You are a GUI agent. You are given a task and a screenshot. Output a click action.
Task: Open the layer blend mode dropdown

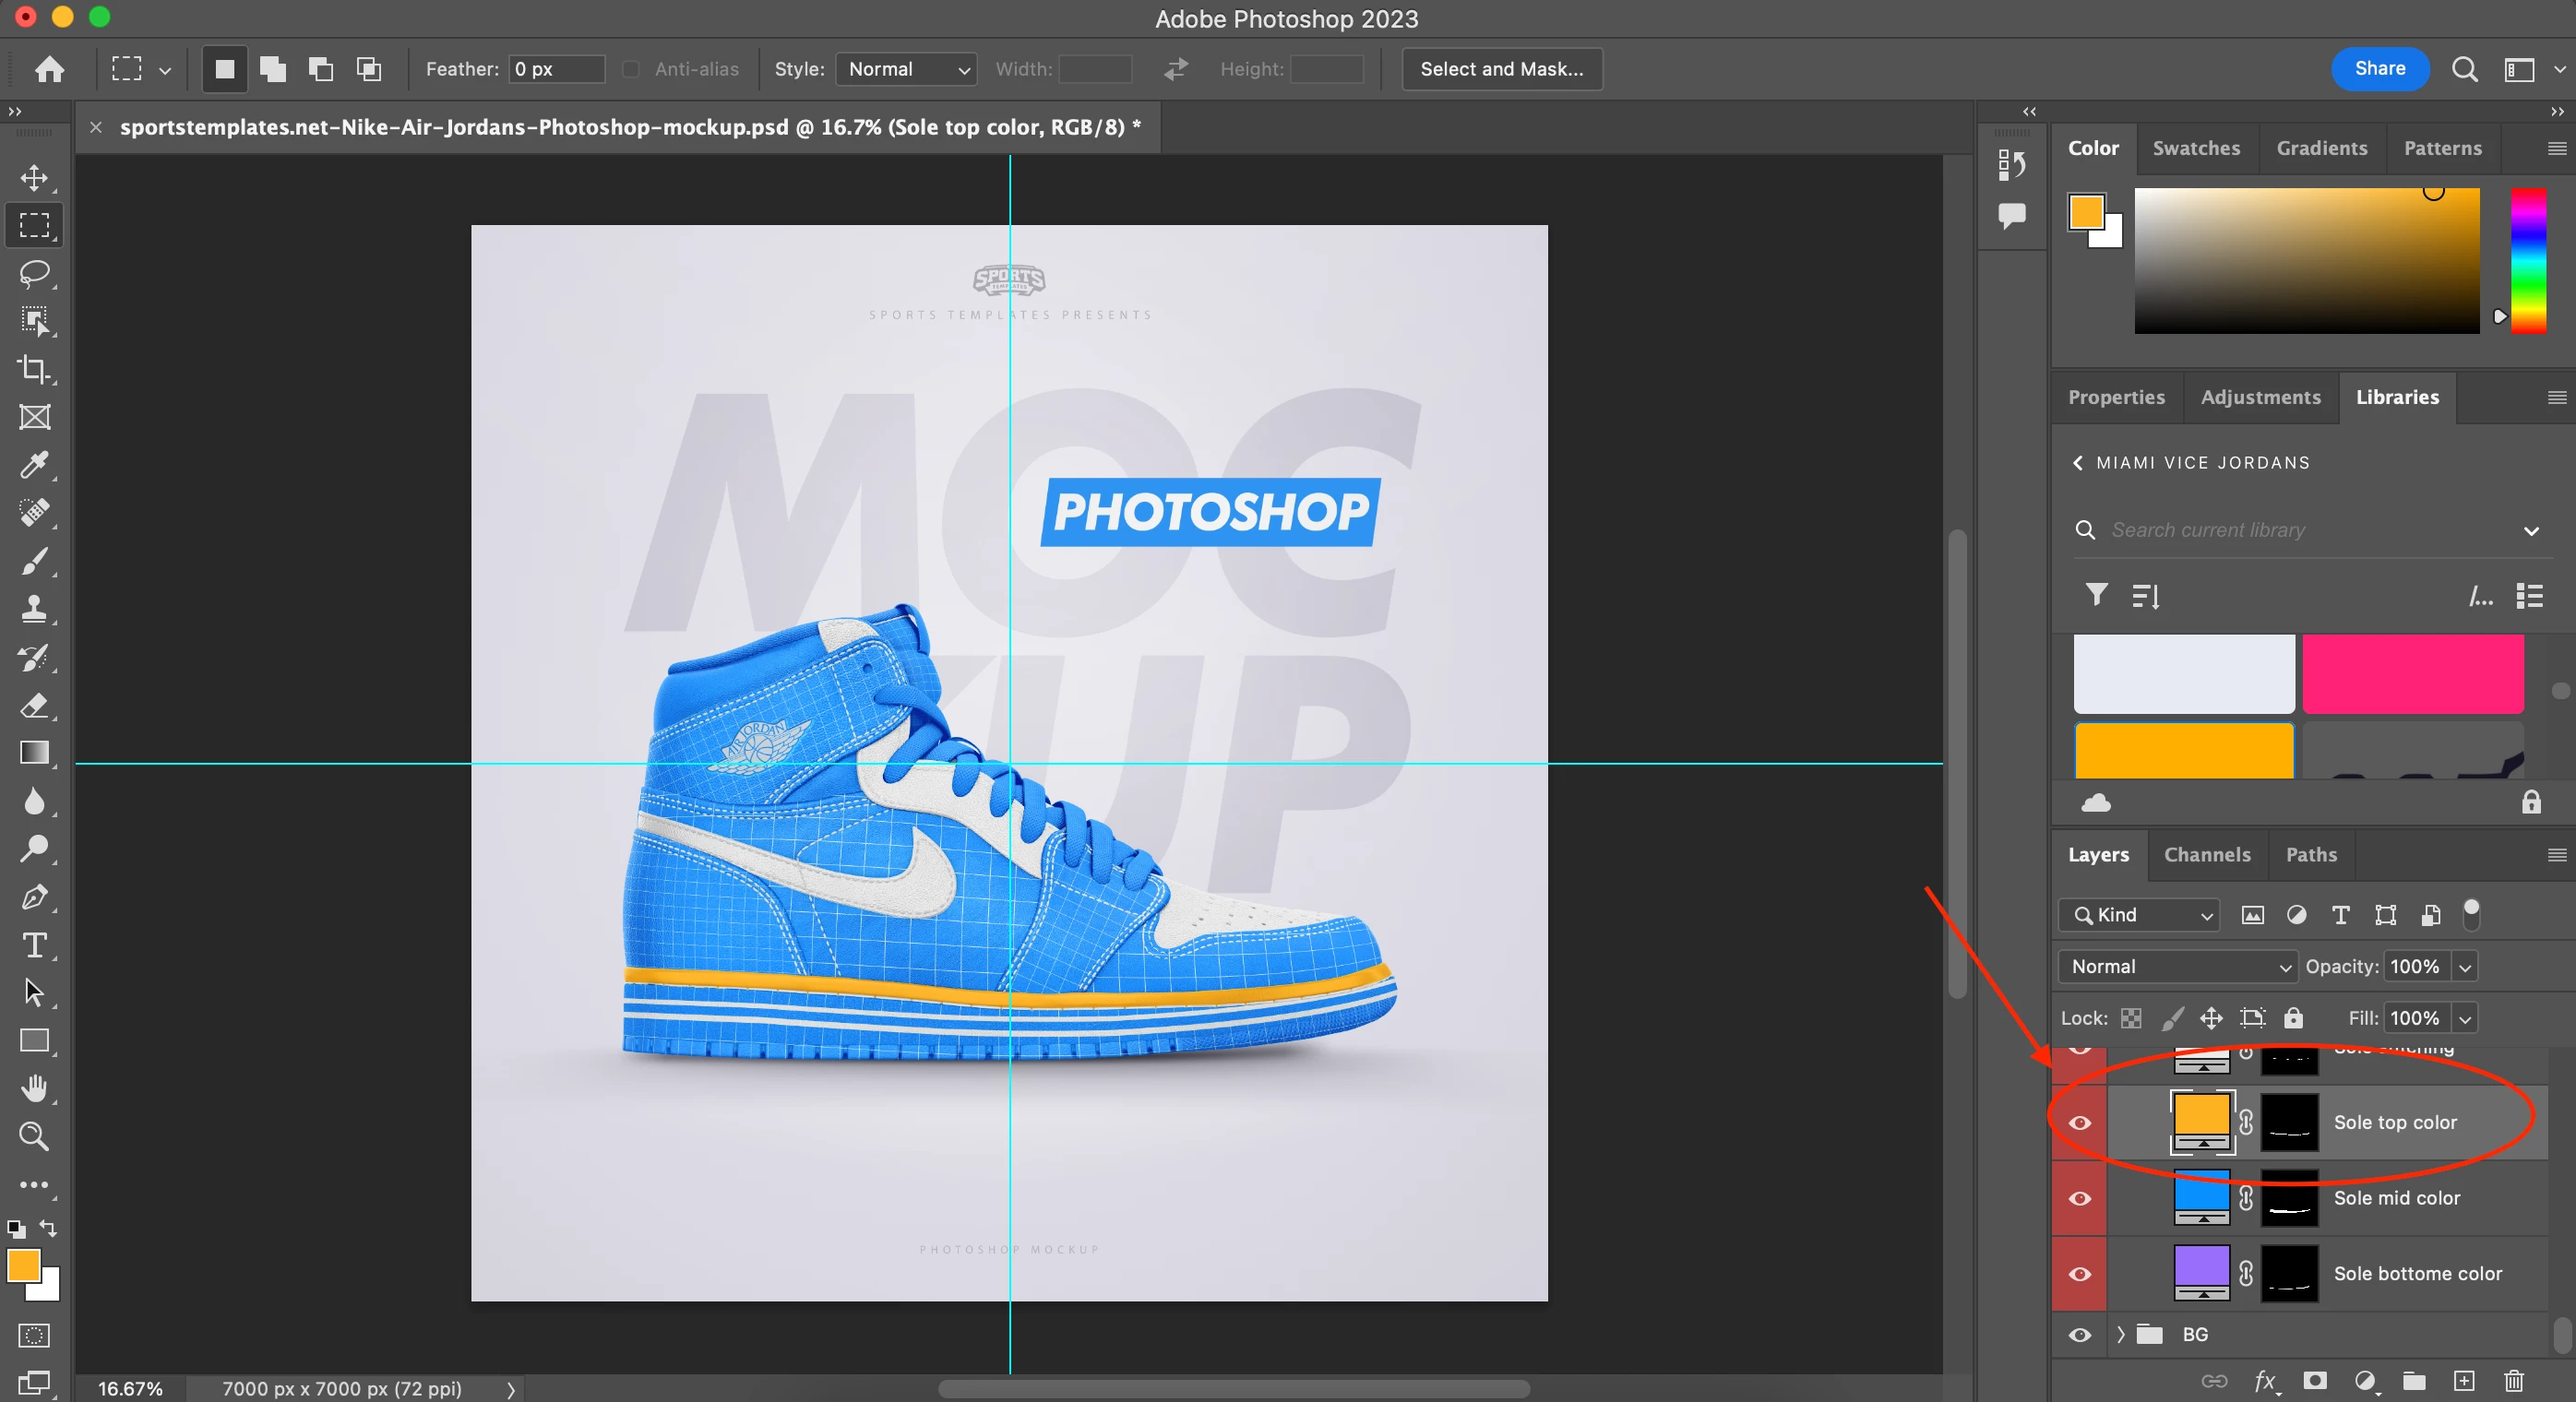click(2177, 966)
